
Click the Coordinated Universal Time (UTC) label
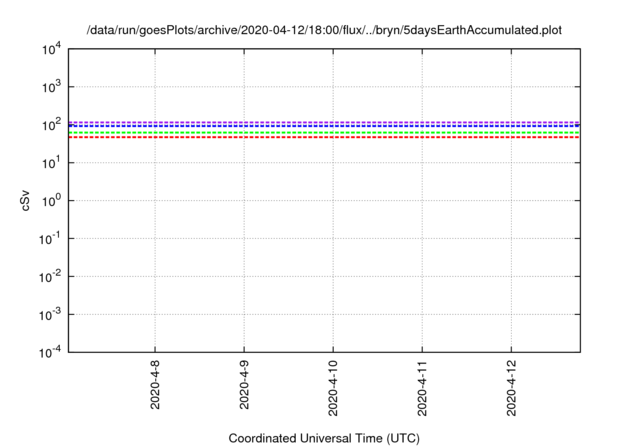pos(324,439)
